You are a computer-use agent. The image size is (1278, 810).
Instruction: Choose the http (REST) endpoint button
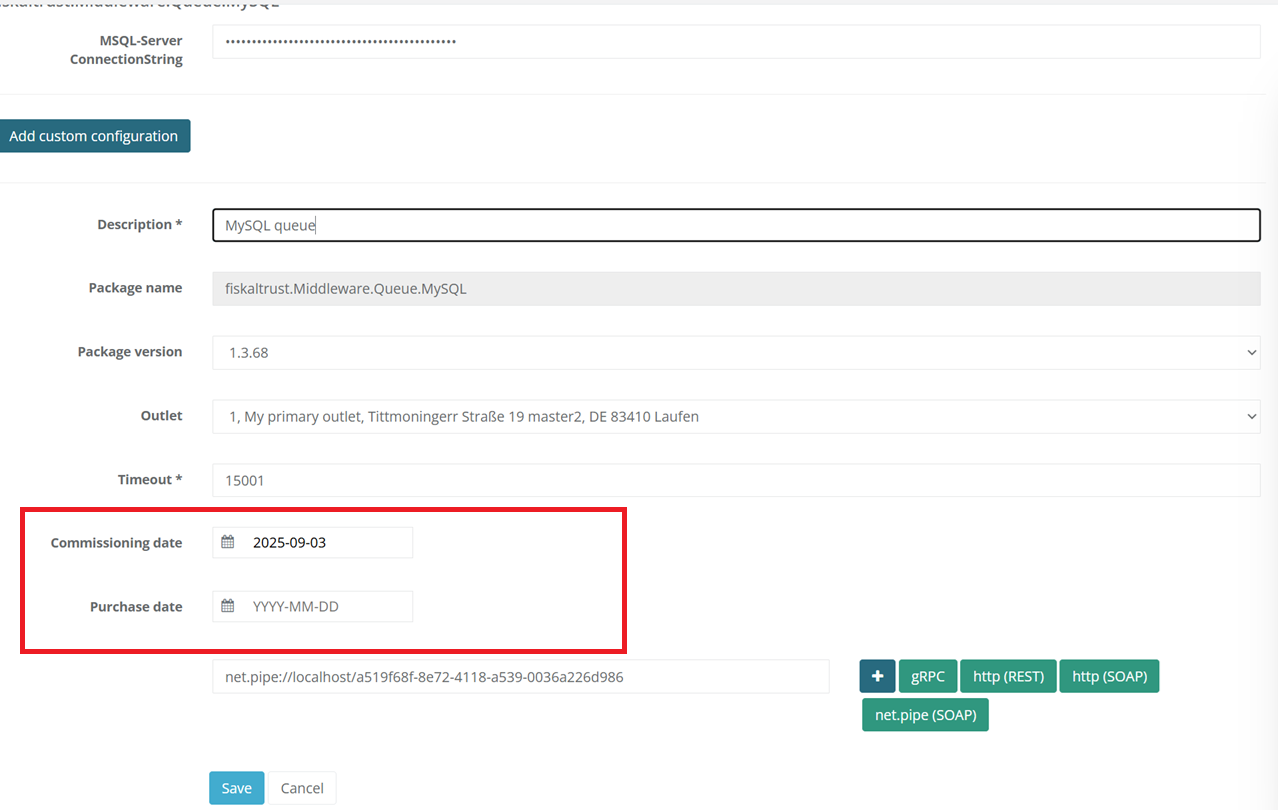tap(1008, 677)
